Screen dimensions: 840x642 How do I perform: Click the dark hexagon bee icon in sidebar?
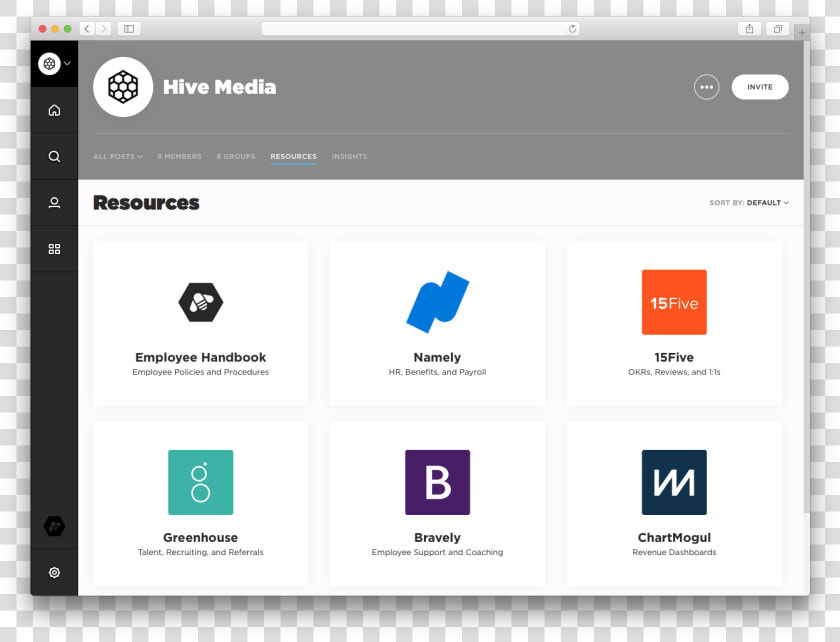54,526
